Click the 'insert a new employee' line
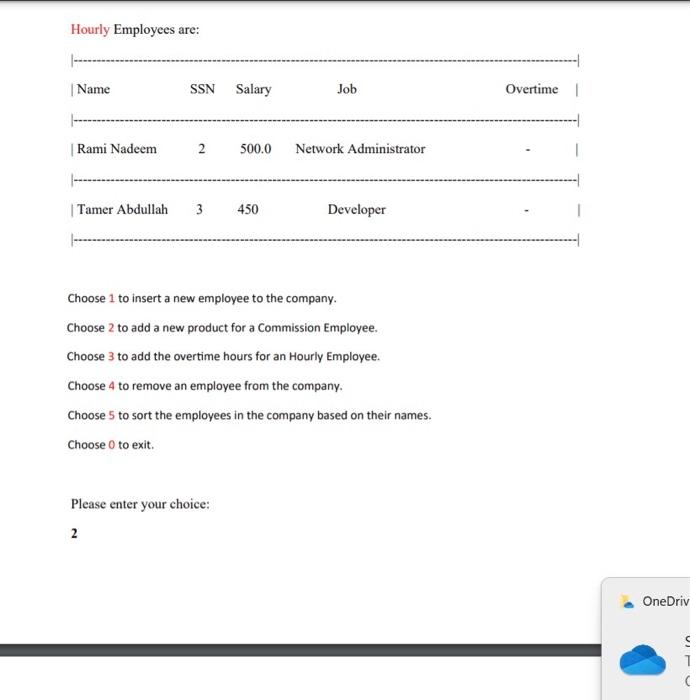The image size is (690, 700). click(202, 298)
